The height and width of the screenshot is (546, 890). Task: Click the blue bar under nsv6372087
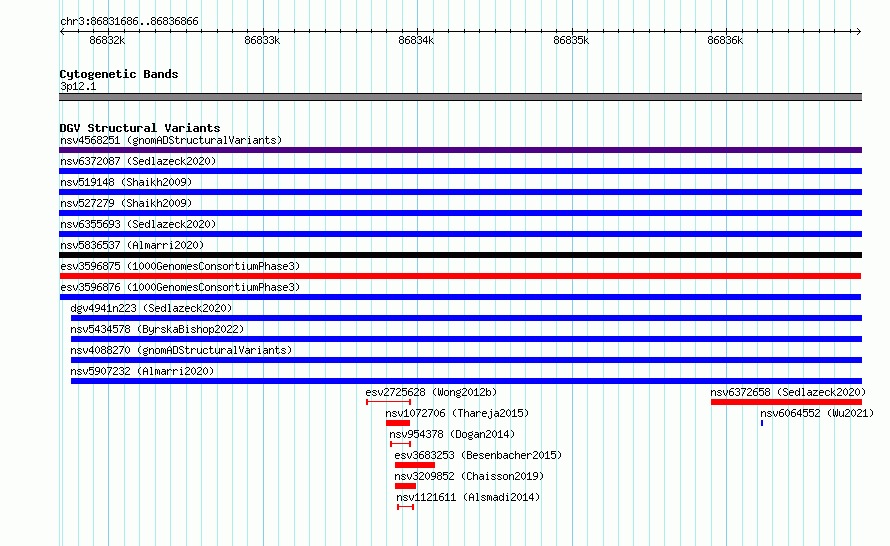[x=460, y=171]
